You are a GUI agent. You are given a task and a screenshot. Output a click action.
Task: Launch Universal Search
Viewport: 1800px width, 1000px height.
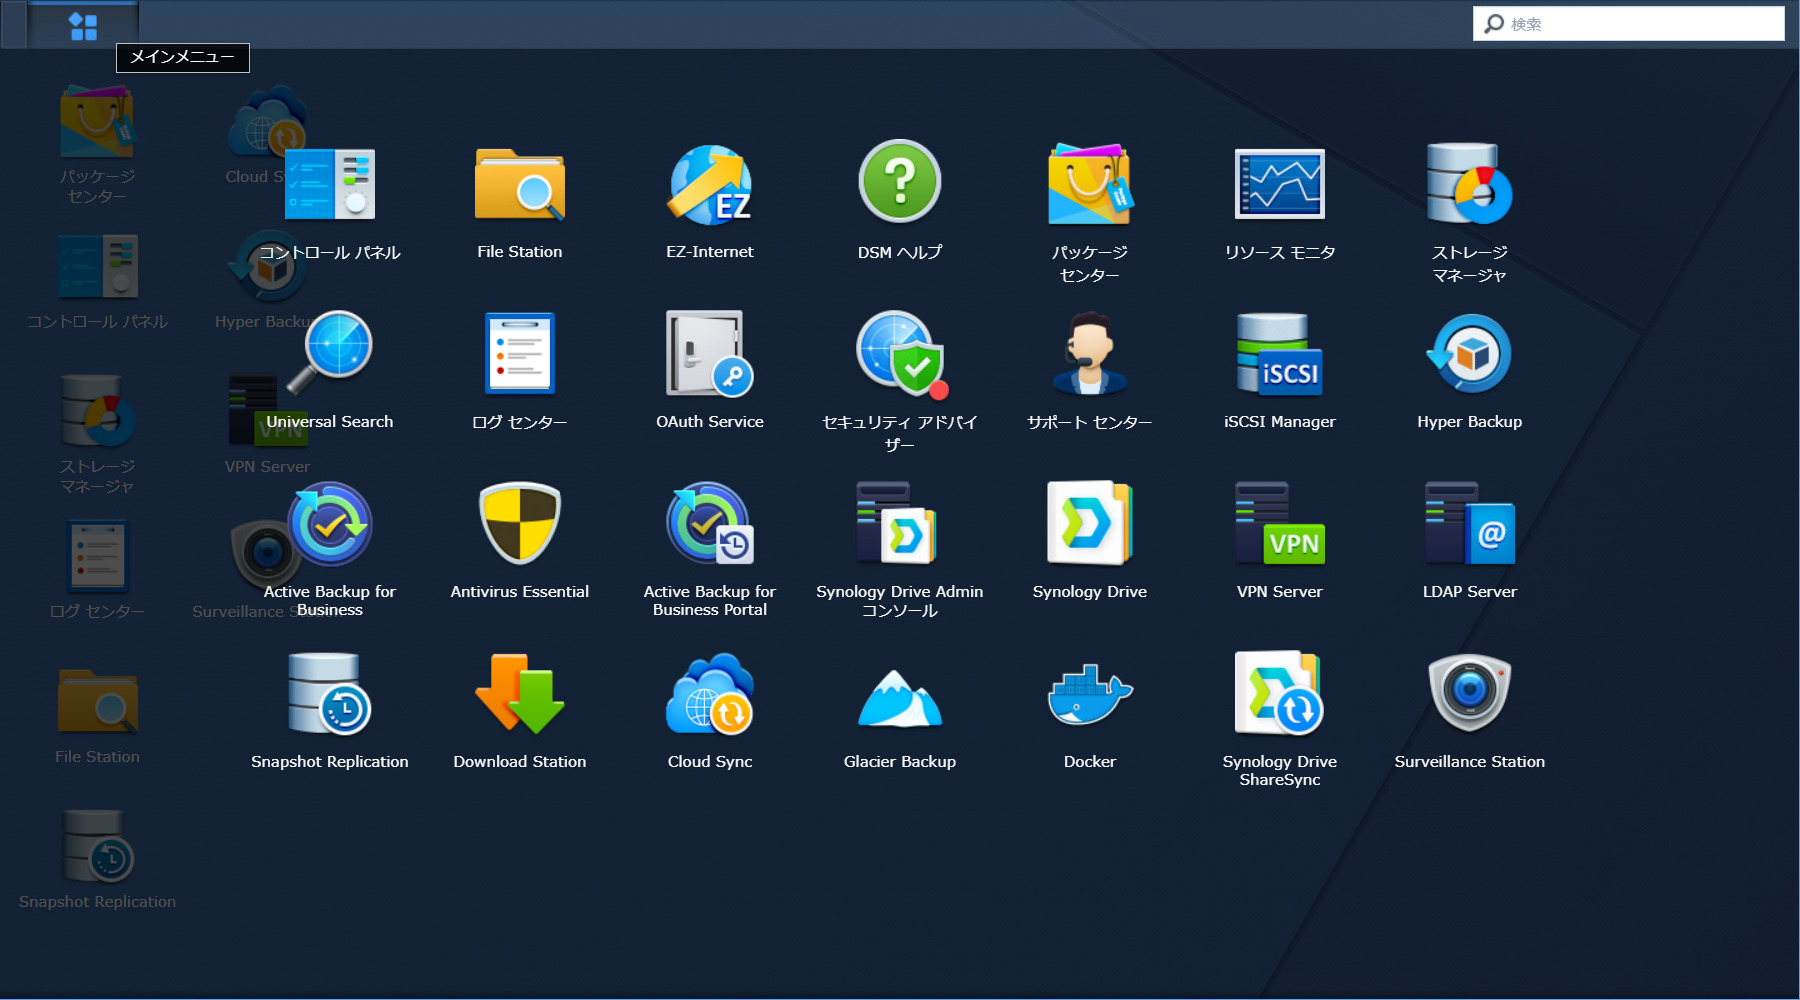[330, 372]
